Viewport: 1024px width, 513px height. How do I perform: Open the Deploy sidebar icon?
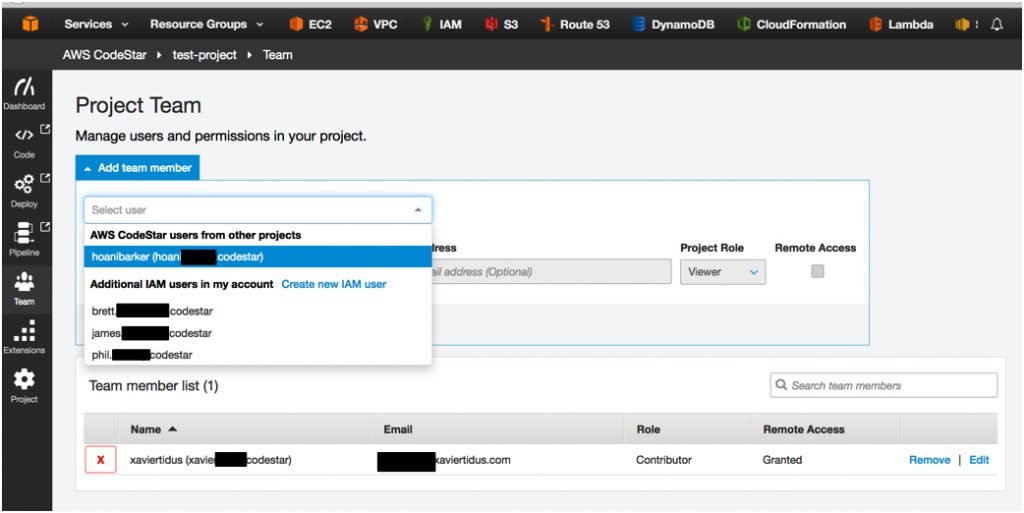coord(24,190)
